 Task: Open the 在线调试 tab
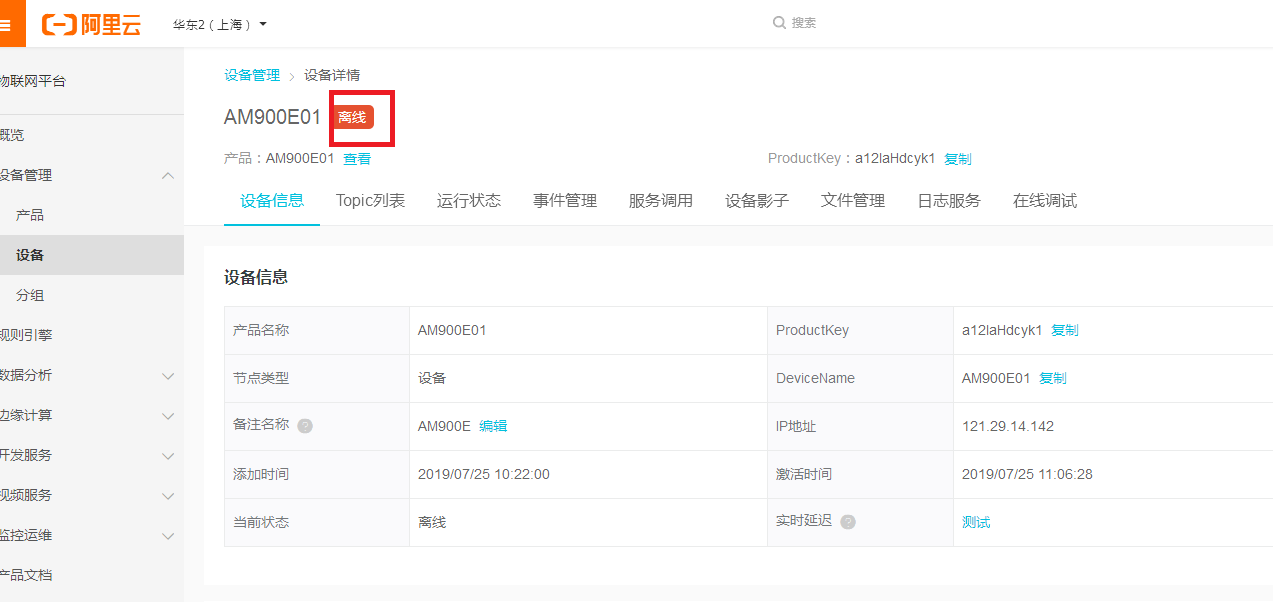click(x=1045, y=201)
